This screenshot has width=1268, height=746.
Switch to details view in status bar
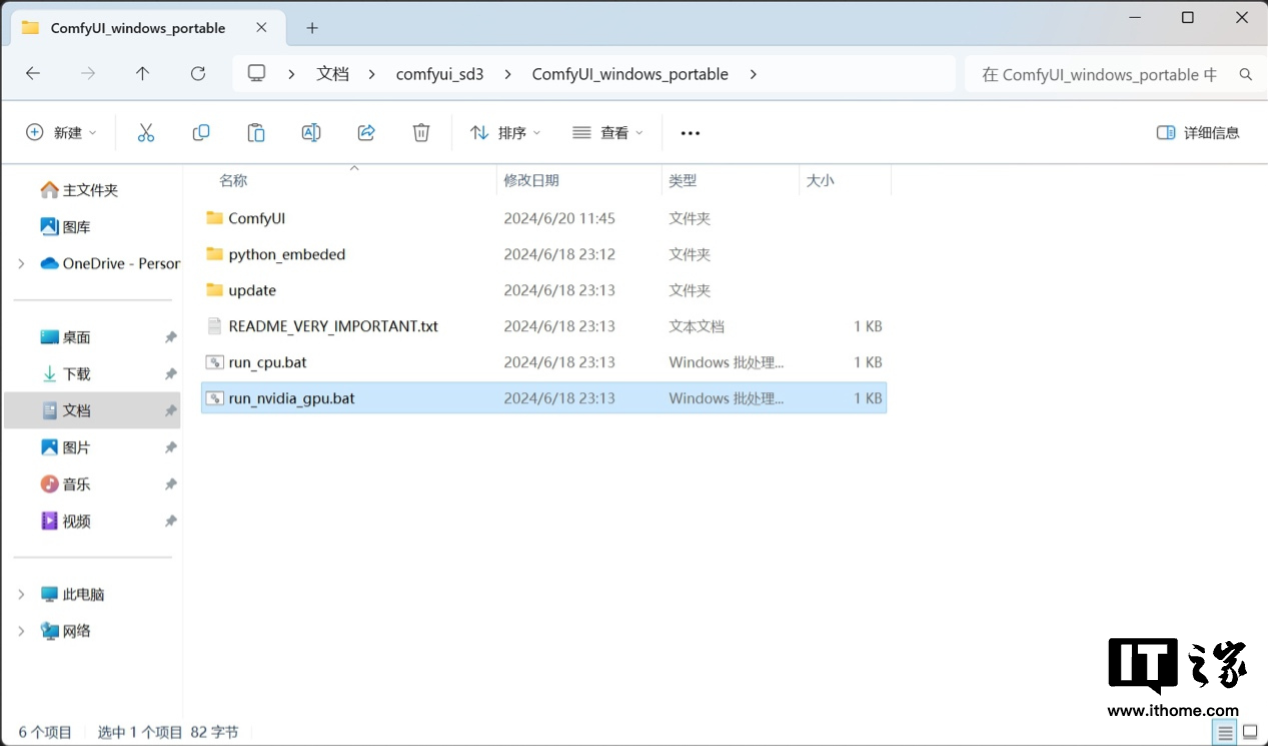coord(1224,732)
